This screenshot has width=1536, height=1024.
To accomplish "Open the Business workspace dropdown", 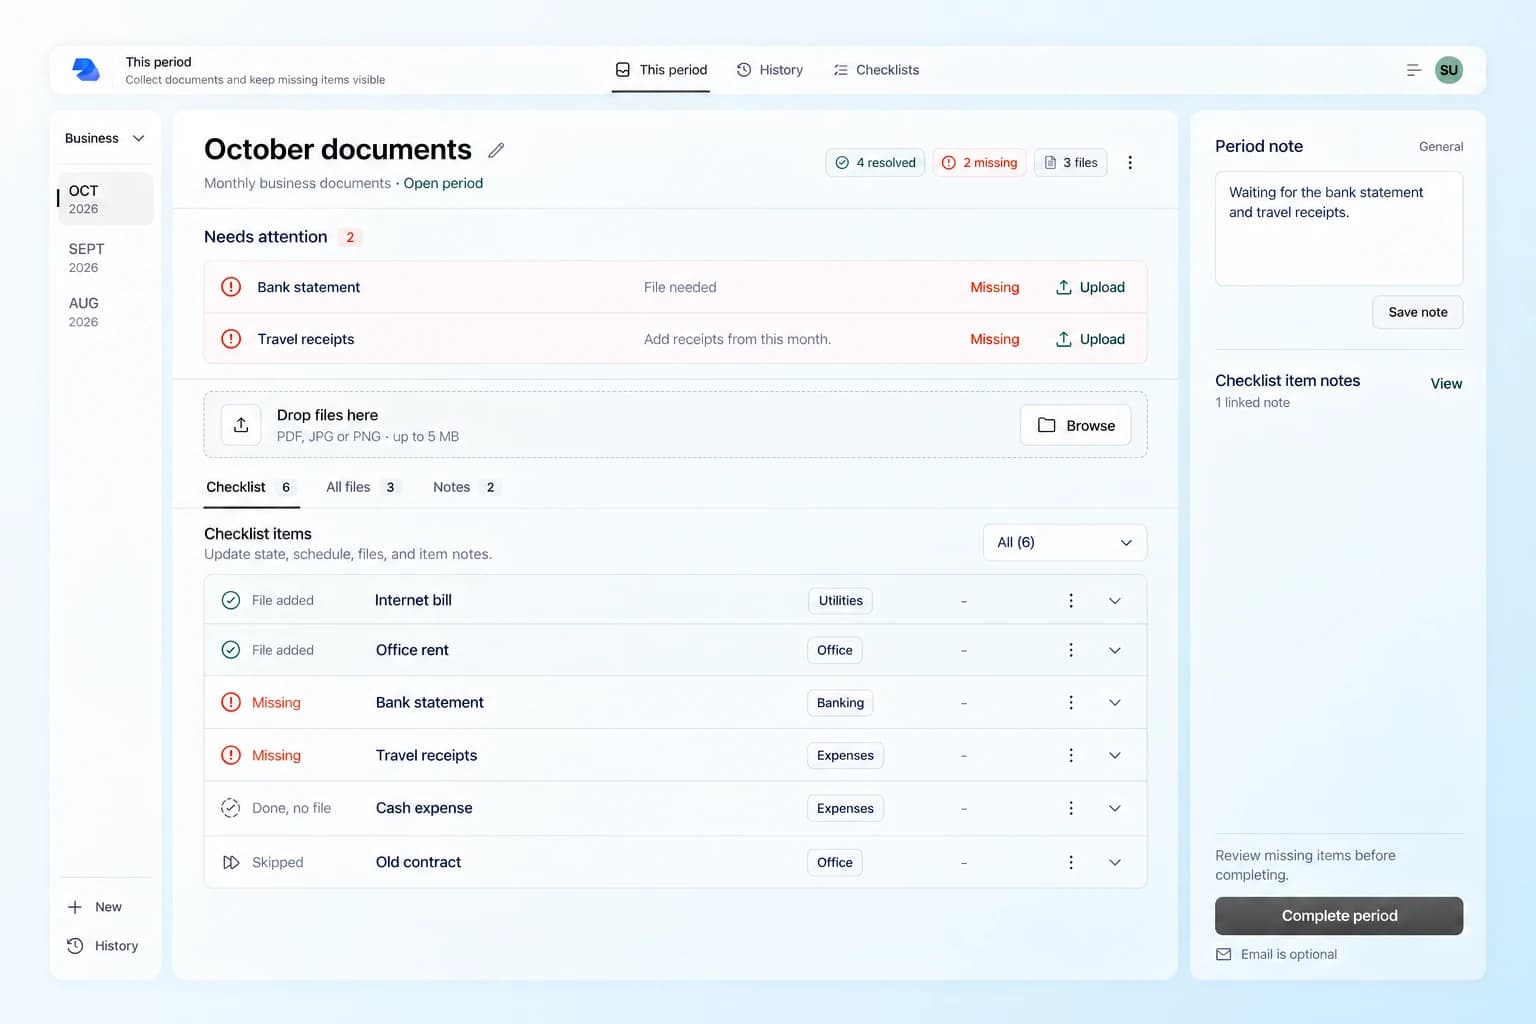I will tap(105, 138).
